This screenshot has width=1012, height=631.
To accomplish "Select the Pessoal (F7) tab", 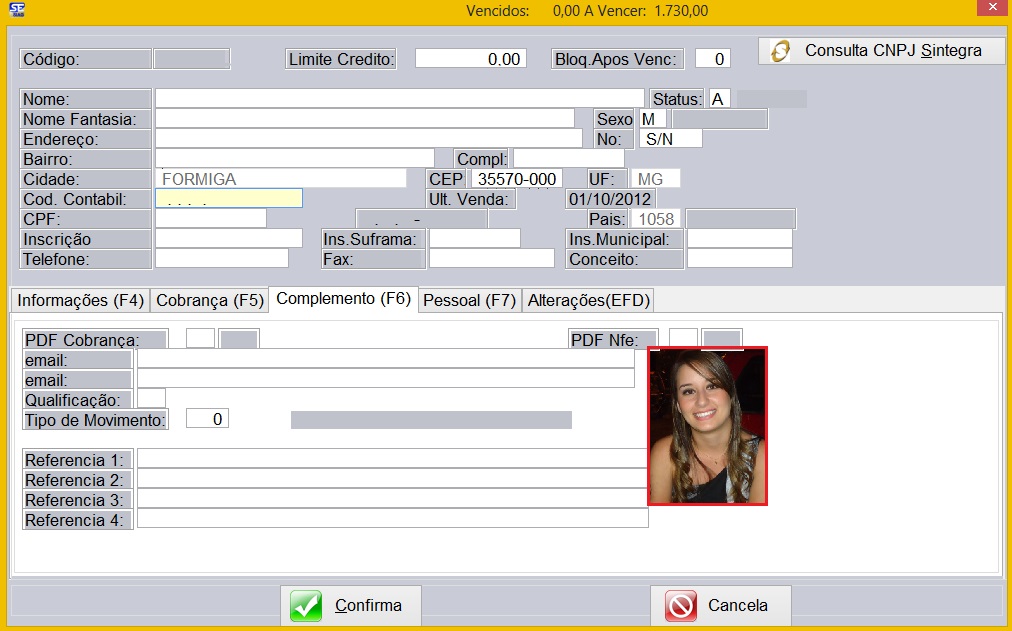I will [x=469, y=300].
